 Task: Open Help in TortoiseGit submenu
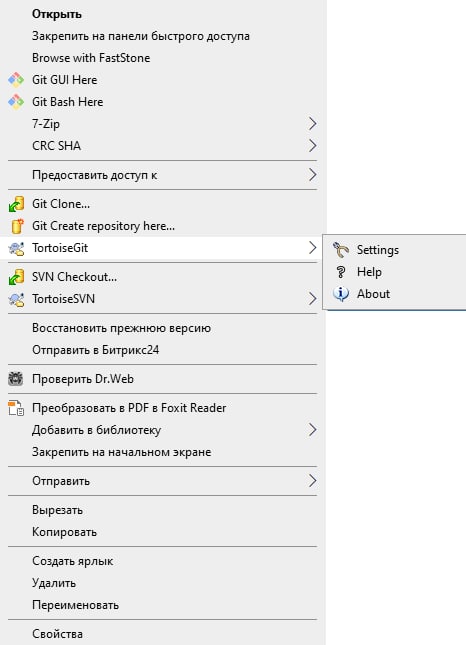pos(369,272)
